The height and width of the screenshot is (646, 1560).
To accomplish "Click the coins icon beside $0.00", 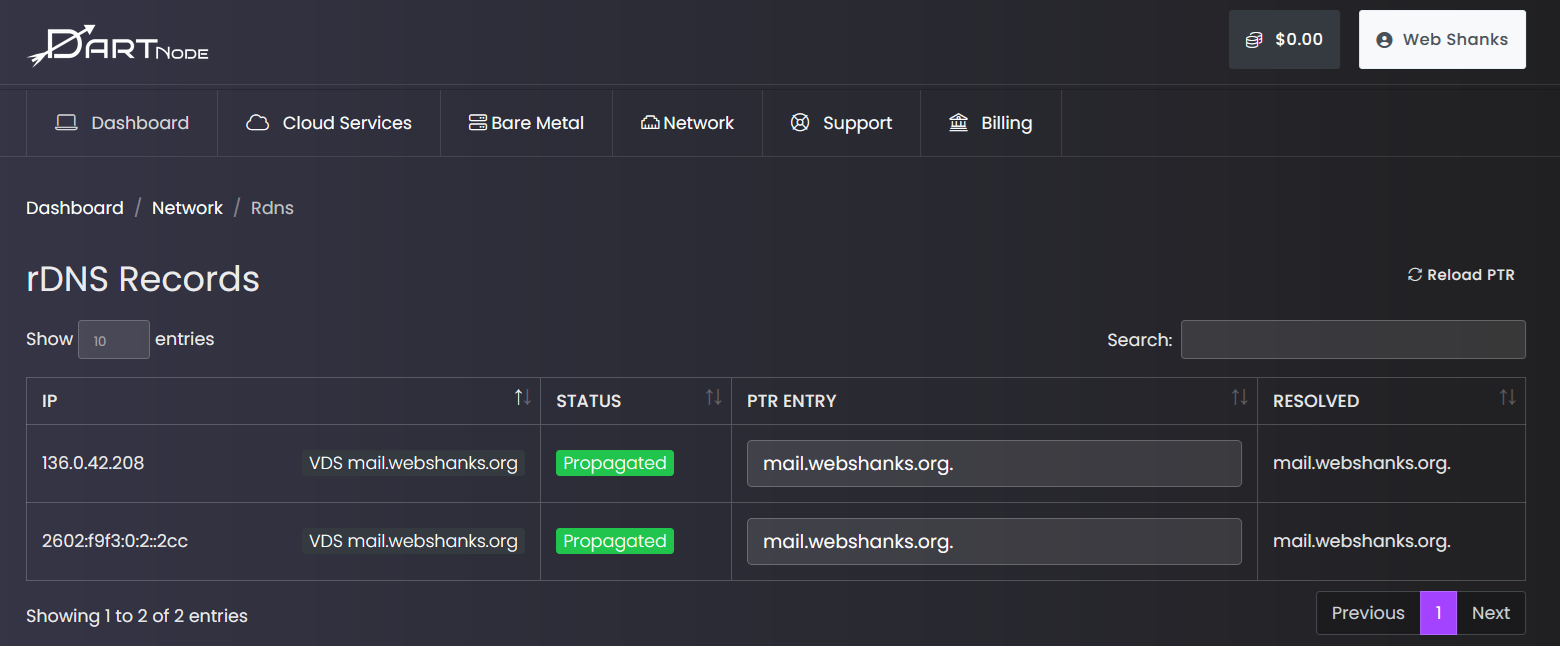I will pyautogui.click(x=1254, y=40).
